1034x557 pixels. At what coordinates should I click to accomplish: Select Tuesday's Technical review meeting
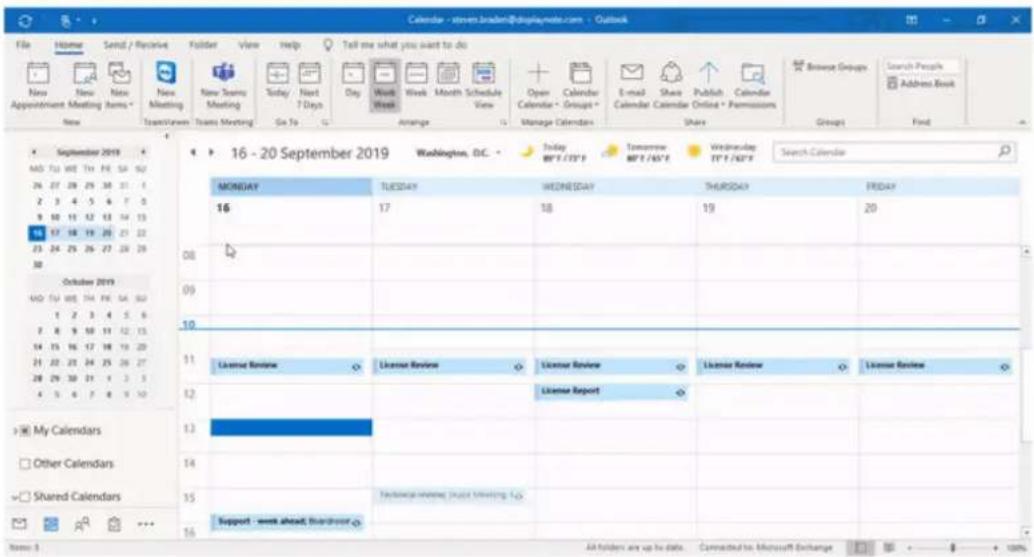pos(449,495)
